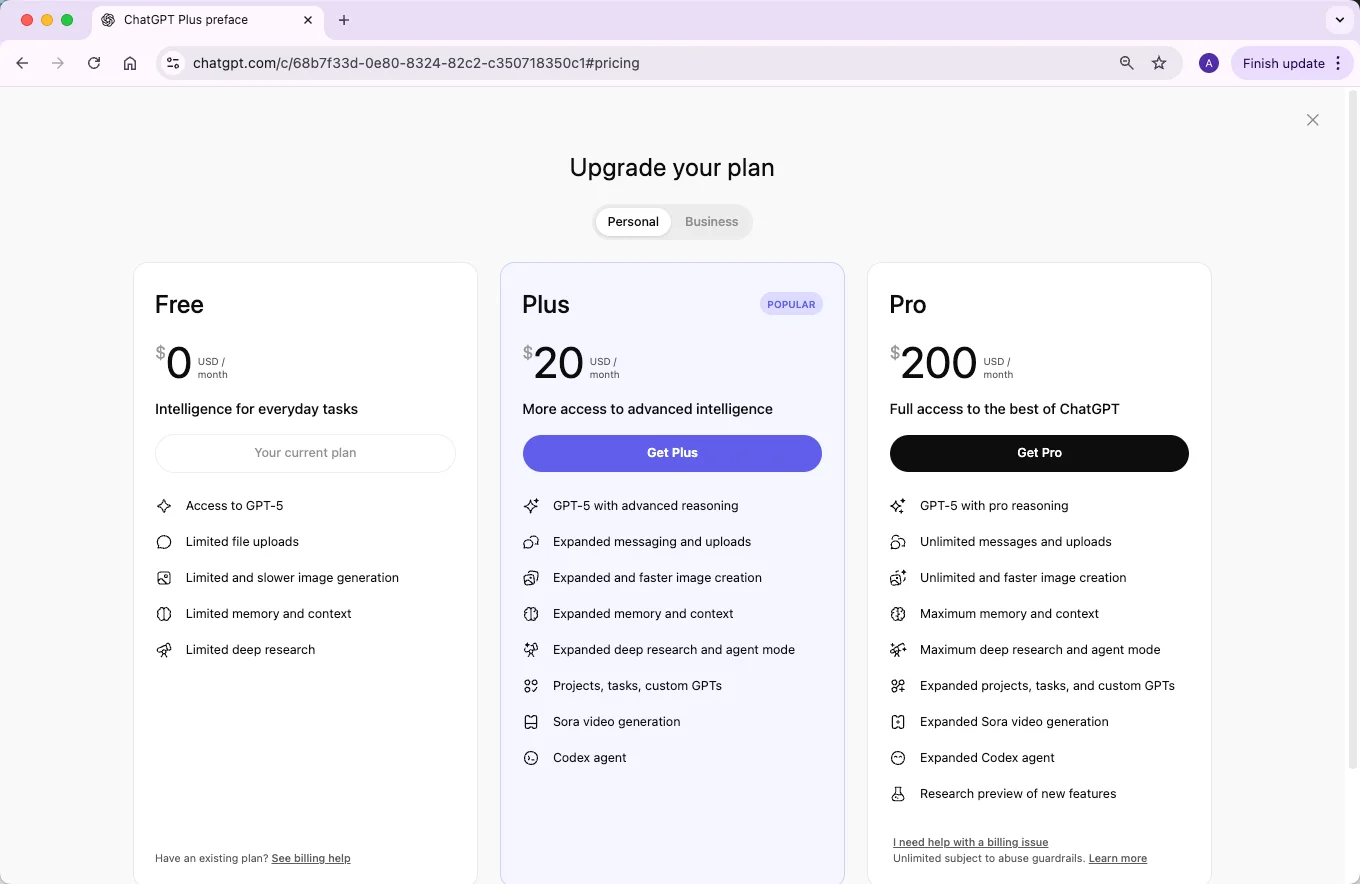The width and height of the screenshot is (1360, 884).
Task: Open the browser home page
Action: click(130, 63)
